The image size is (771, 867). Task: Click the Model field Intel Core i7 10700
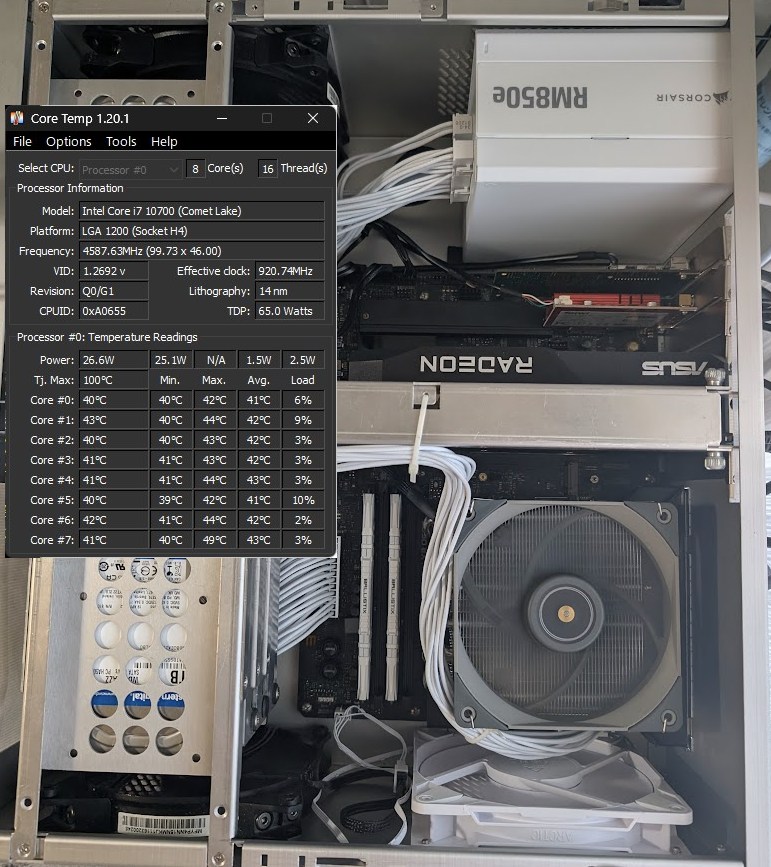click(x=201, y=211)
